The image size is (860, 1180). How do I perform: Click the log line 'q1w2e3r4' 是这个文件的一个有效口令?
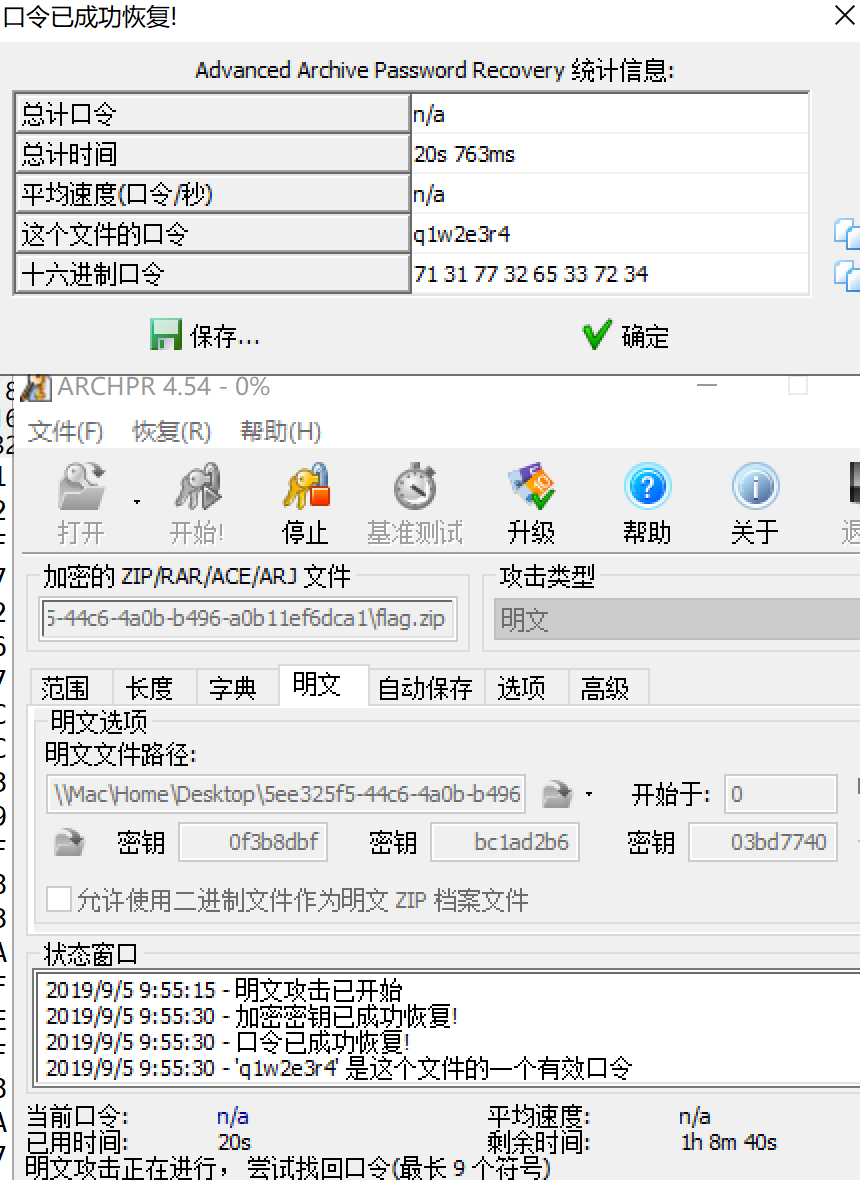tap(339, 1067)
